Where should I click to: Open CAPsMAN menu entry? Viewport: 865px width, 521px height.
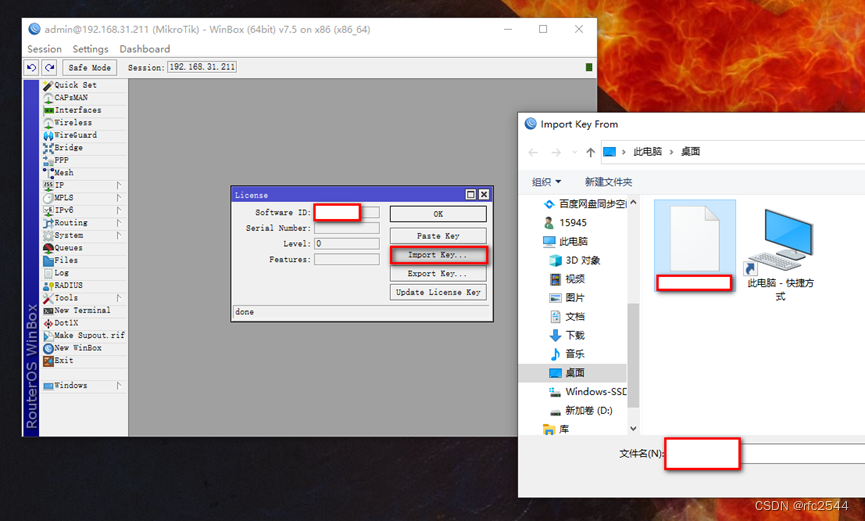tap(84, 98)
